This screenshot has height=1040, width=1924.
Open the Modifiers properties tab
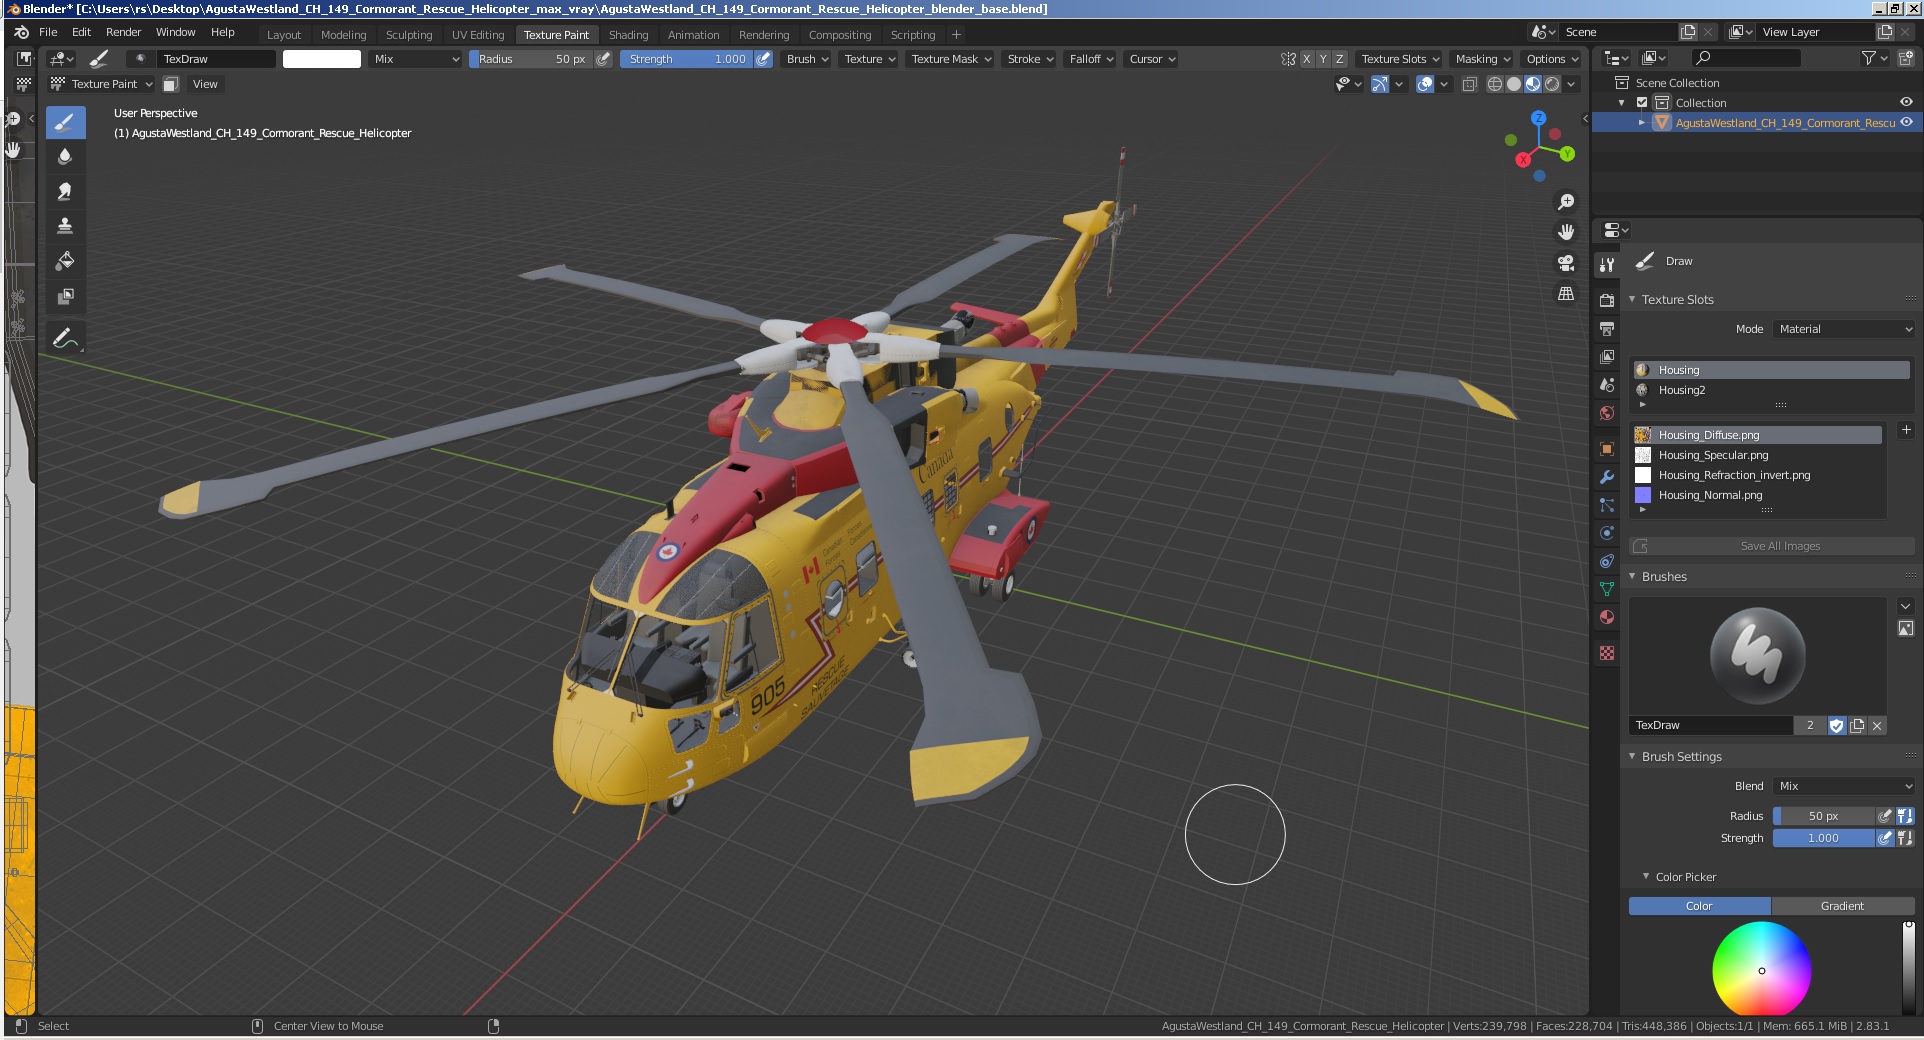coord(1607,477)
